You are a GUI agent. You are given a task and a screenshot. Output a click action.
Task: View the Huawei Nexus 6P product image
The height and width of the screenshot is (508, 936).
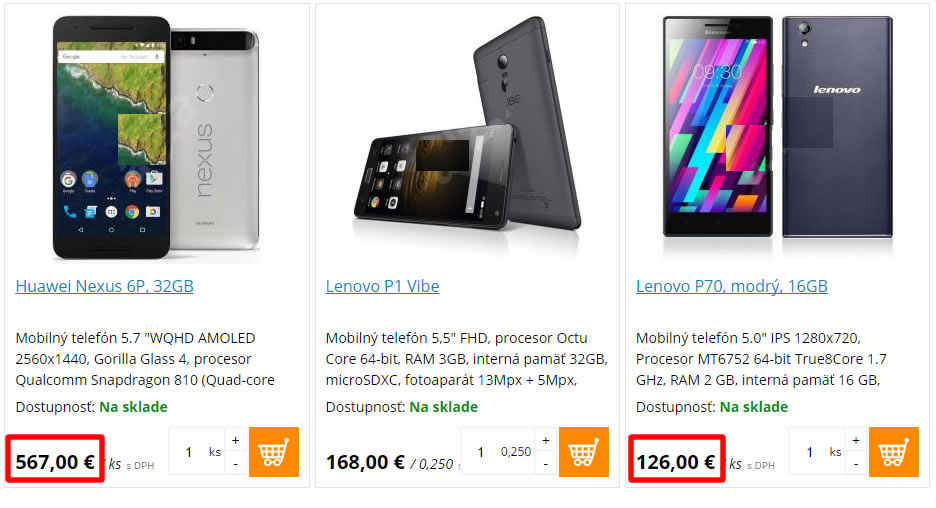point(156,137)
